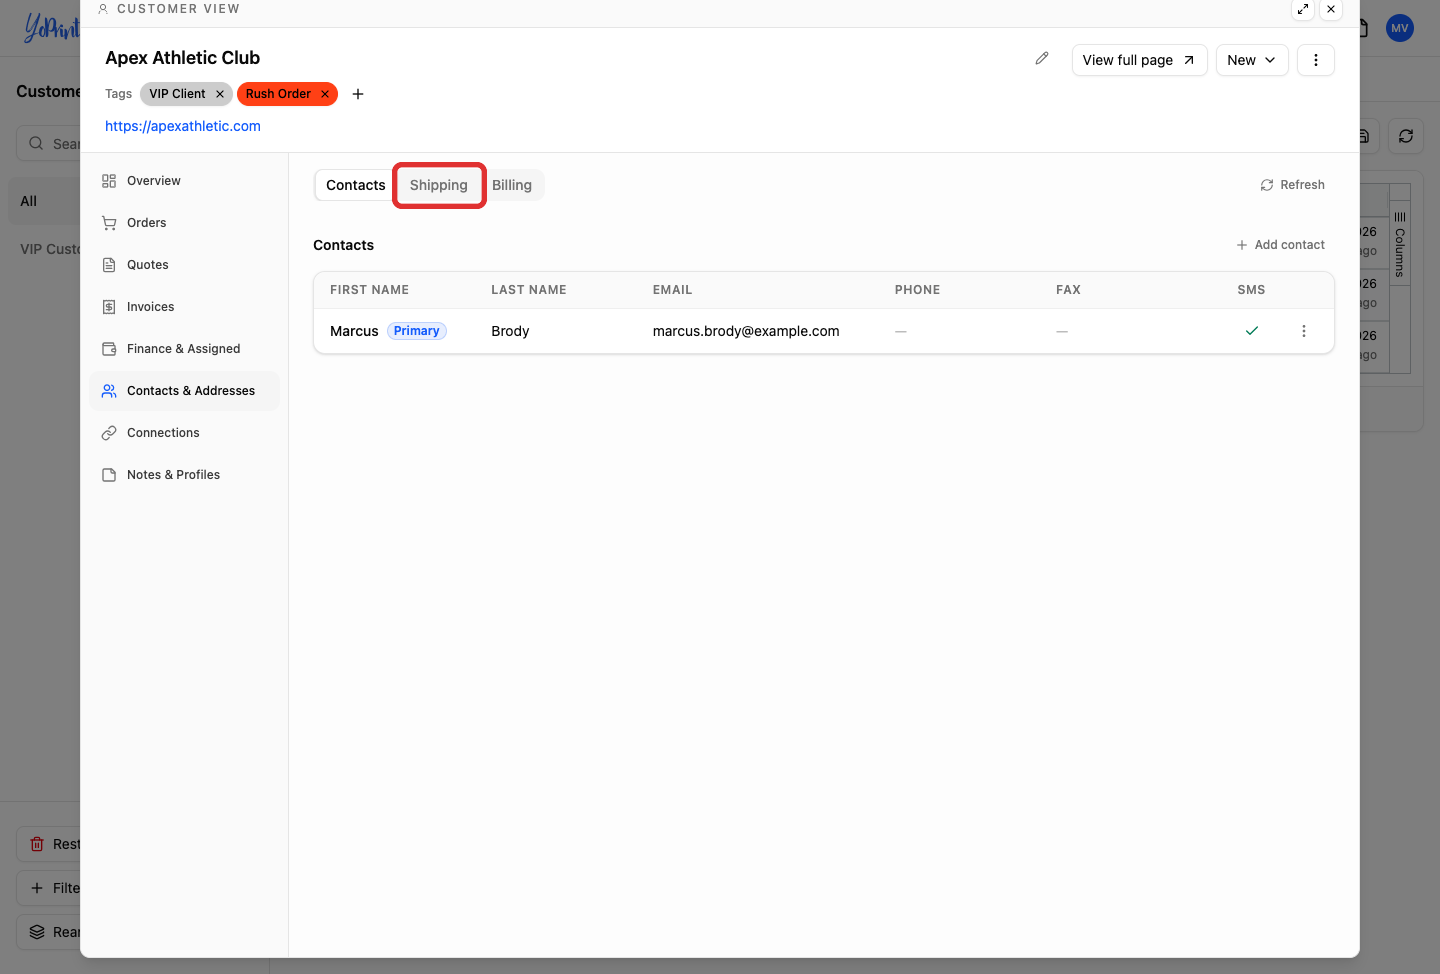Click the FIRST NAME column header
The height and width of the screenshot is (974, 1440).
click(x=370, y=290)
